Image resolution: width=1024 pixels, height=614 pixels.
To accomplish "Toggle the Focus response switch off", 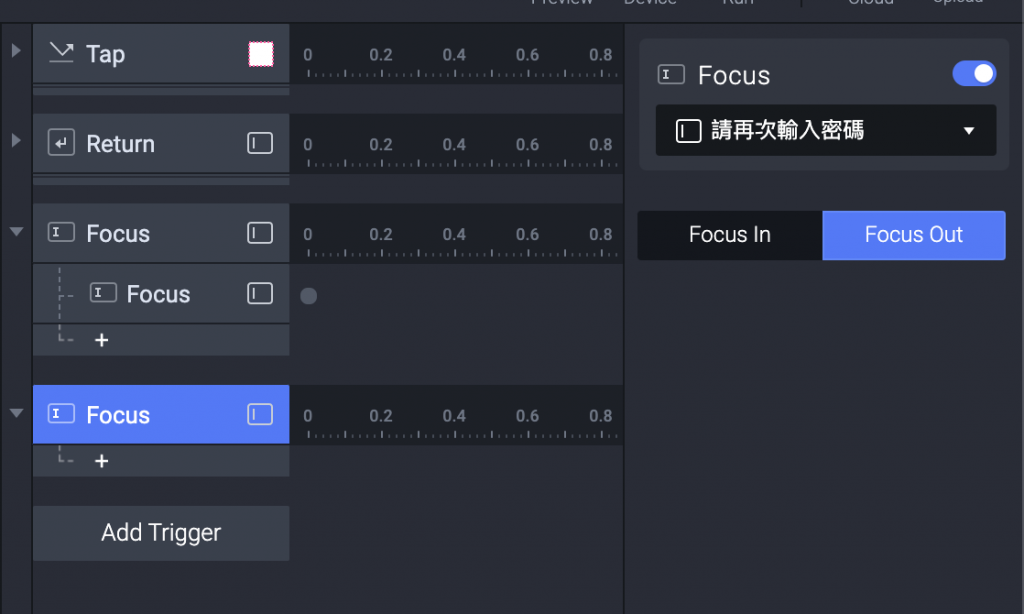I will pyautogui.click(x=974, y=74).
